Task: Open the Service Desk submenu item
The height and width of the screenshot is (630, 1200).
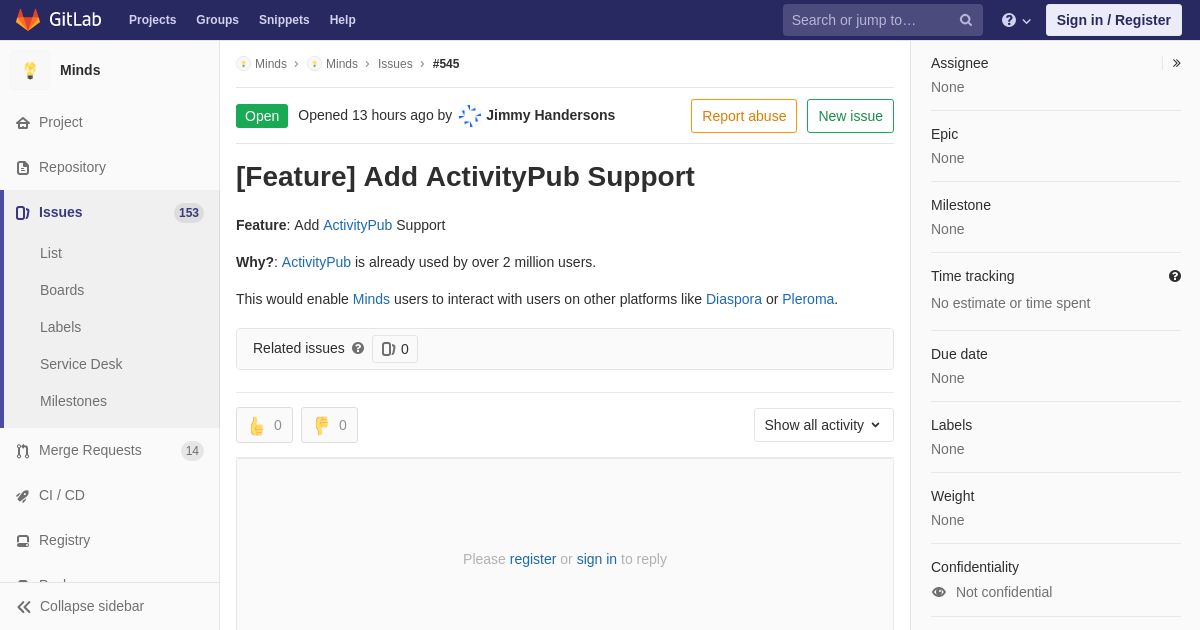Action: 81,364
